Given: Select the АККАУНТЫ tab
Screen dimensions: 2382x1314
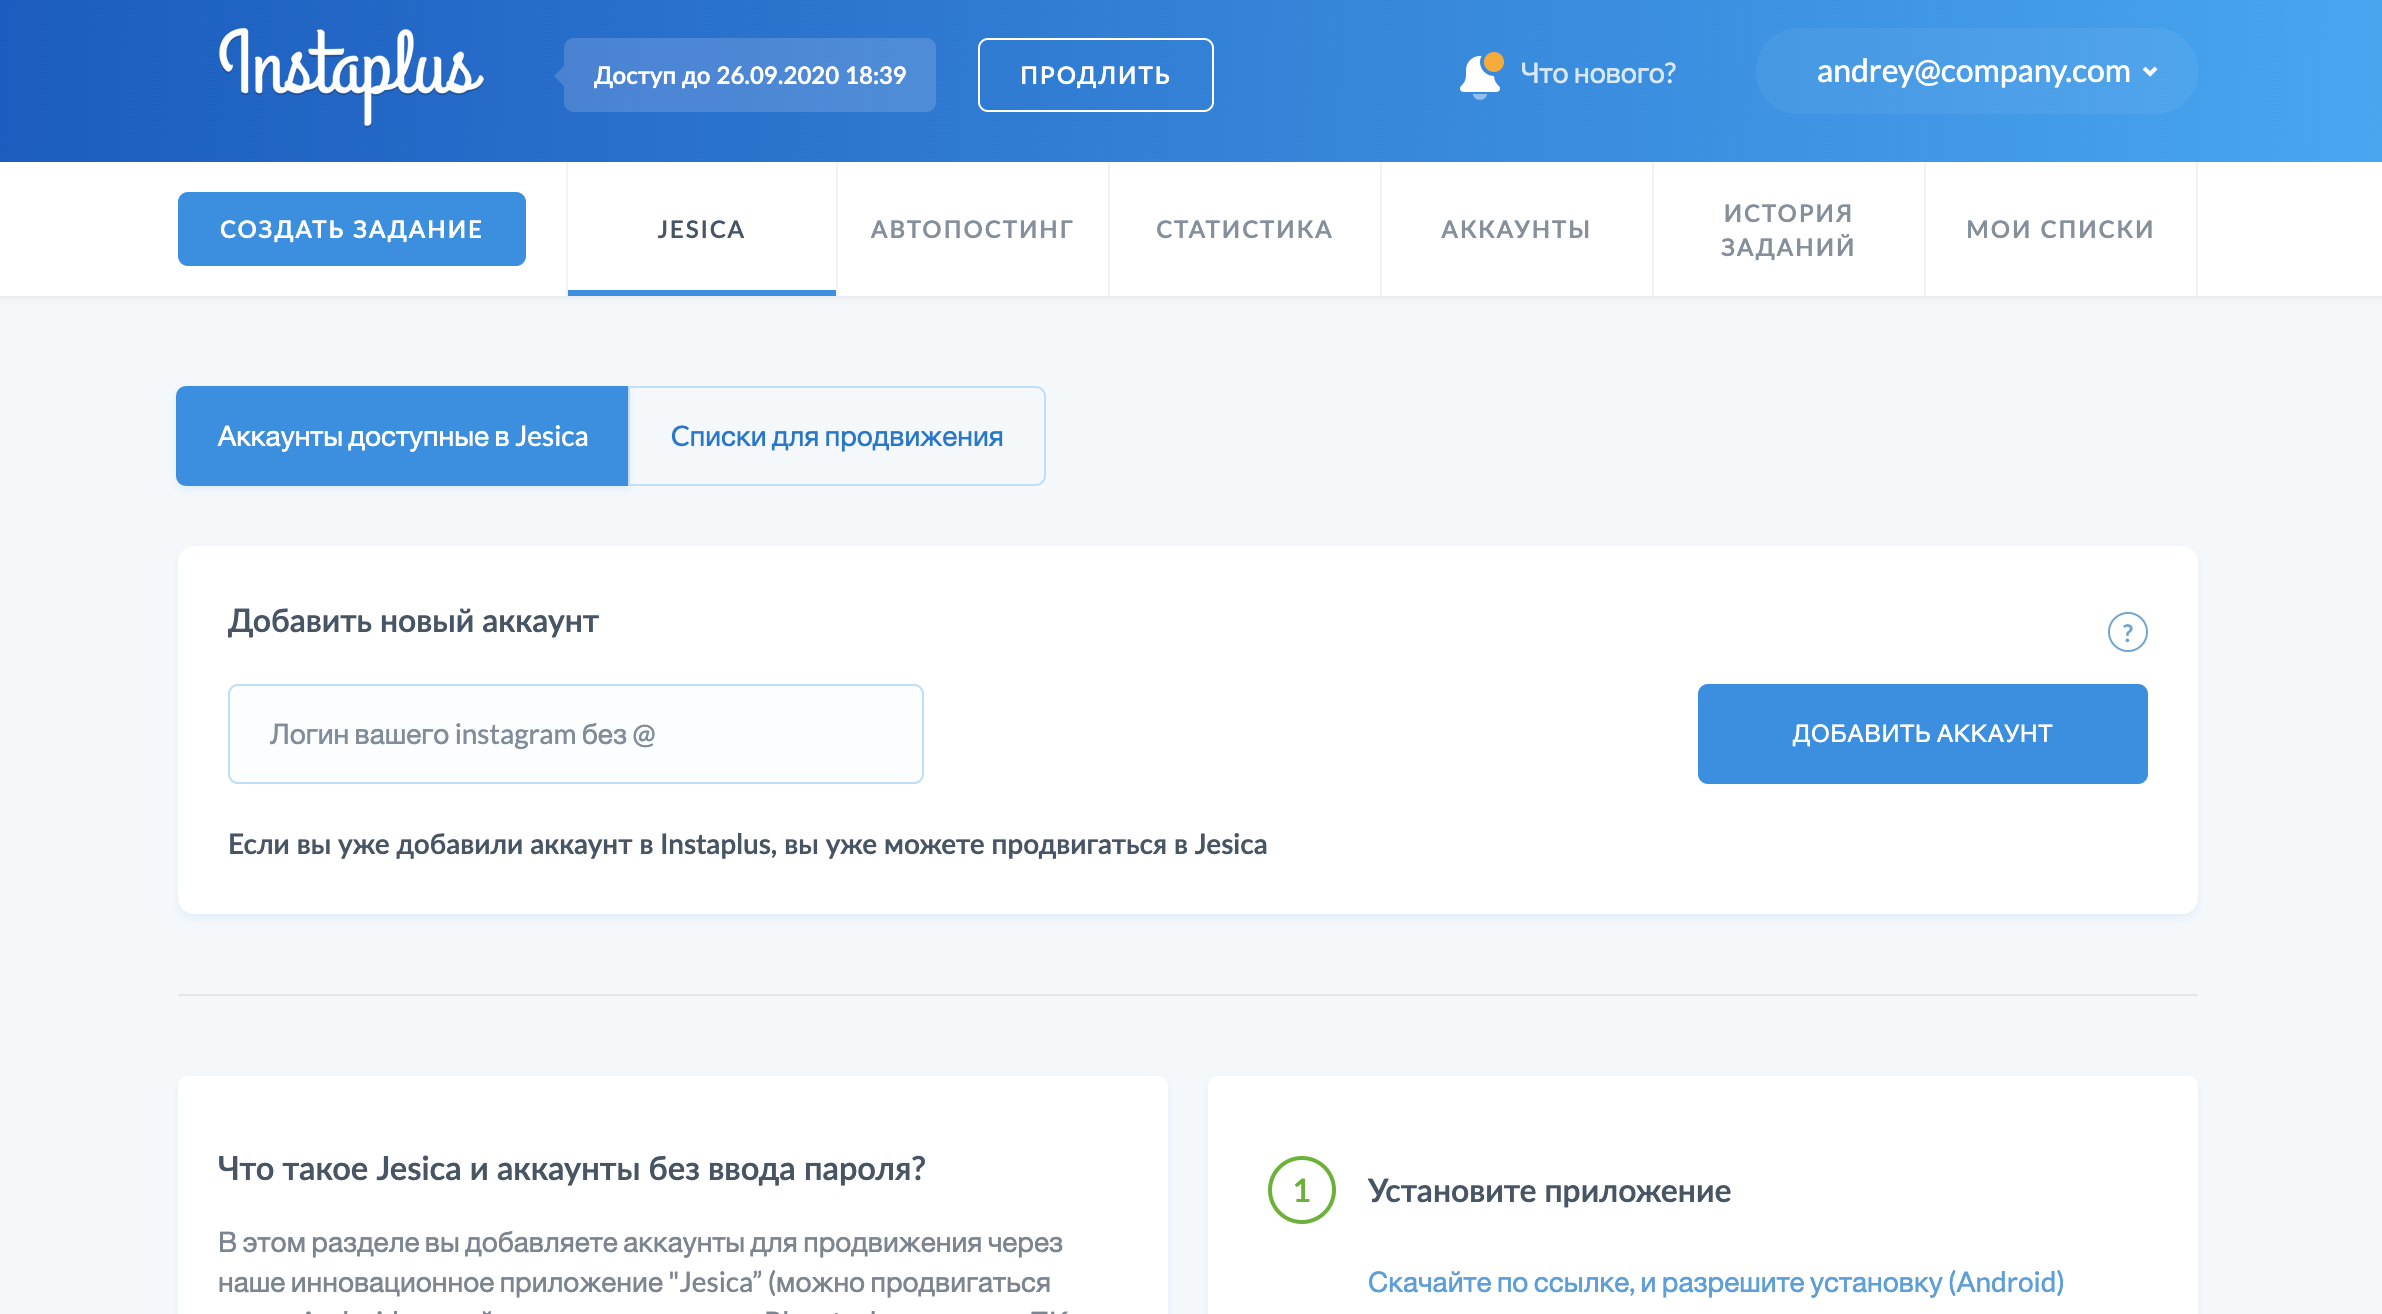Looking at the screenshot, I should (x=1516, y=229).
